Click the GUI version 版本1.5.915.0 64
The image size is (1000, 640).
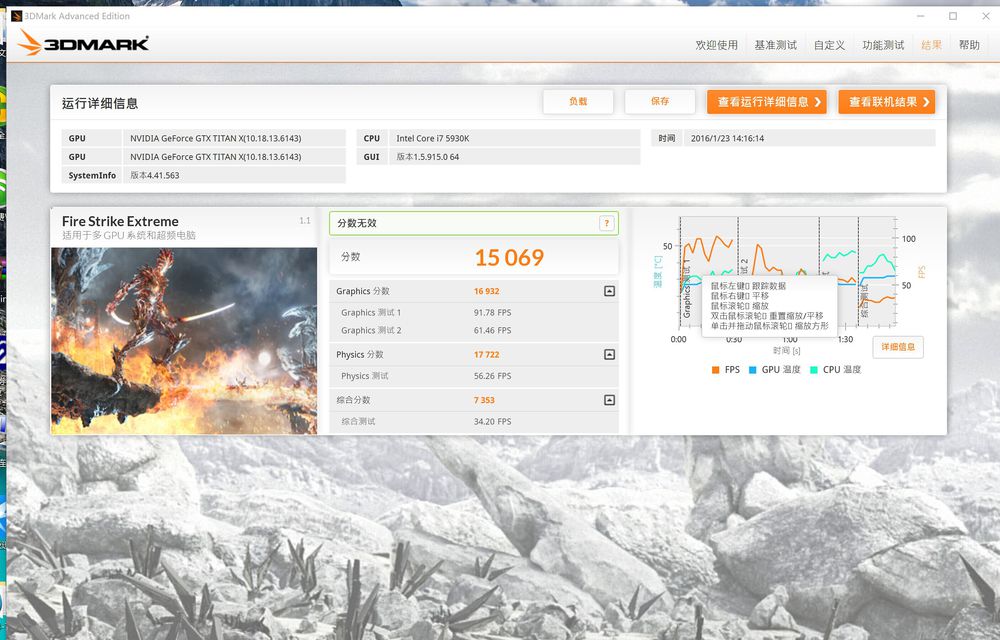(x=427, y=157)
